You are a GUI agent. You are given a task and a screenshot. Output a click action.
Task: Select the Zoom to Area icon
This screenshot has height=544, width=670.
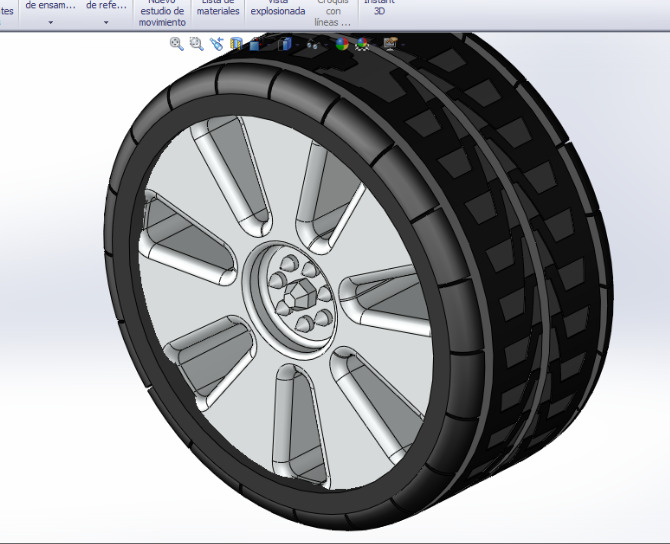point(196,44)
